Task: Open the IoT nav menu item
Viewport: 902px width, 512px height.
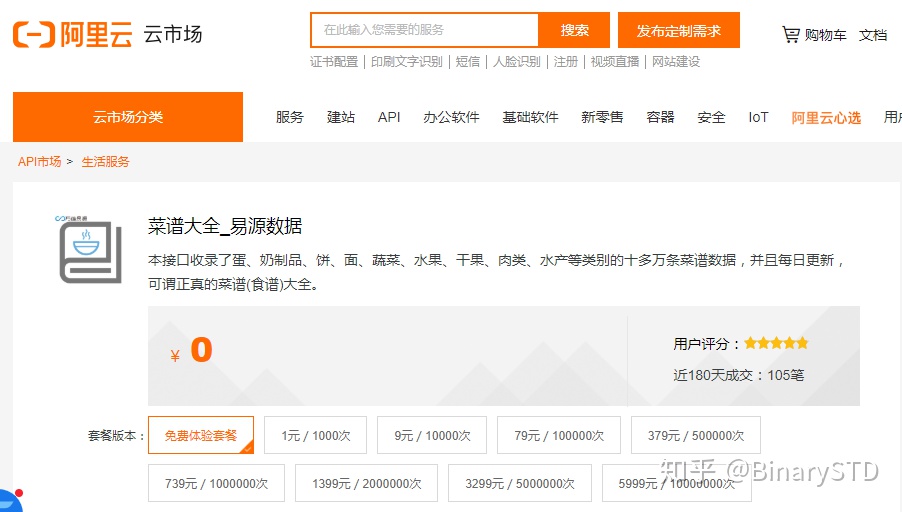Action: click(x=758, y=117)
